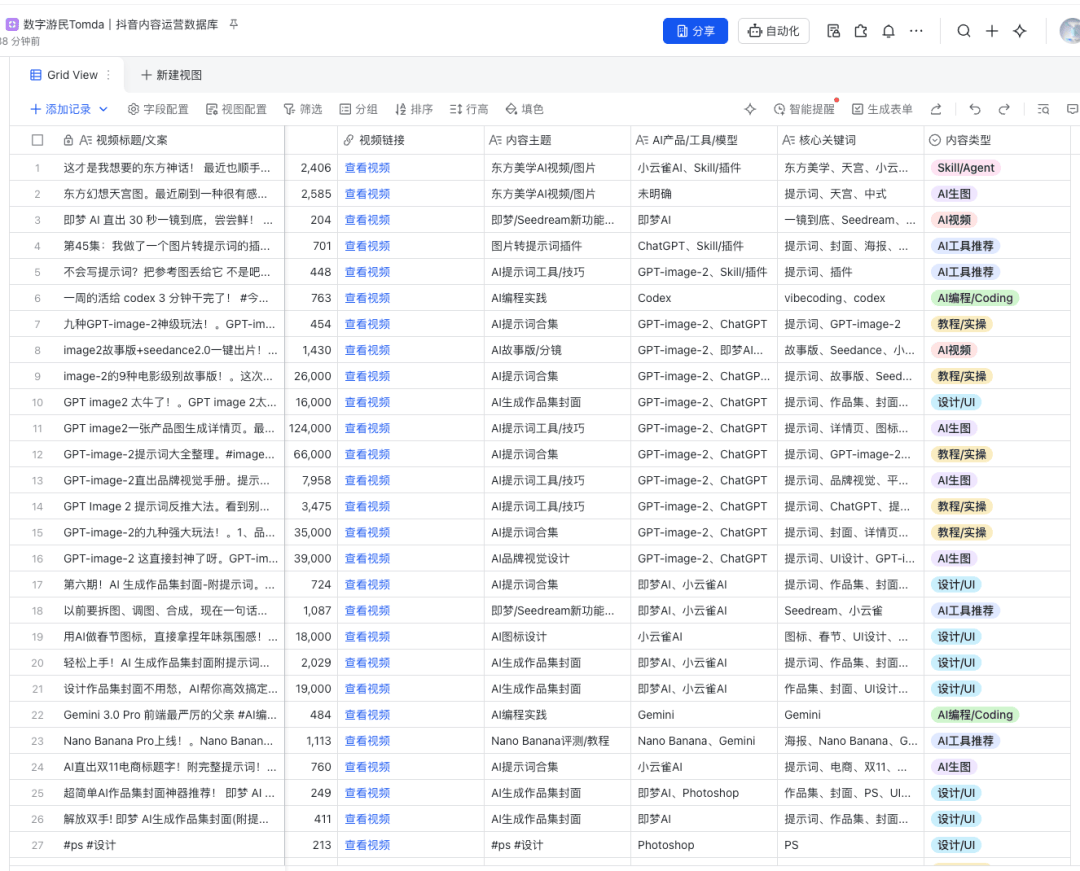The width and height of the screenshot is (1080, 871).
Task: Select the AI图标设计 topic cell
Action: (557, 637)
